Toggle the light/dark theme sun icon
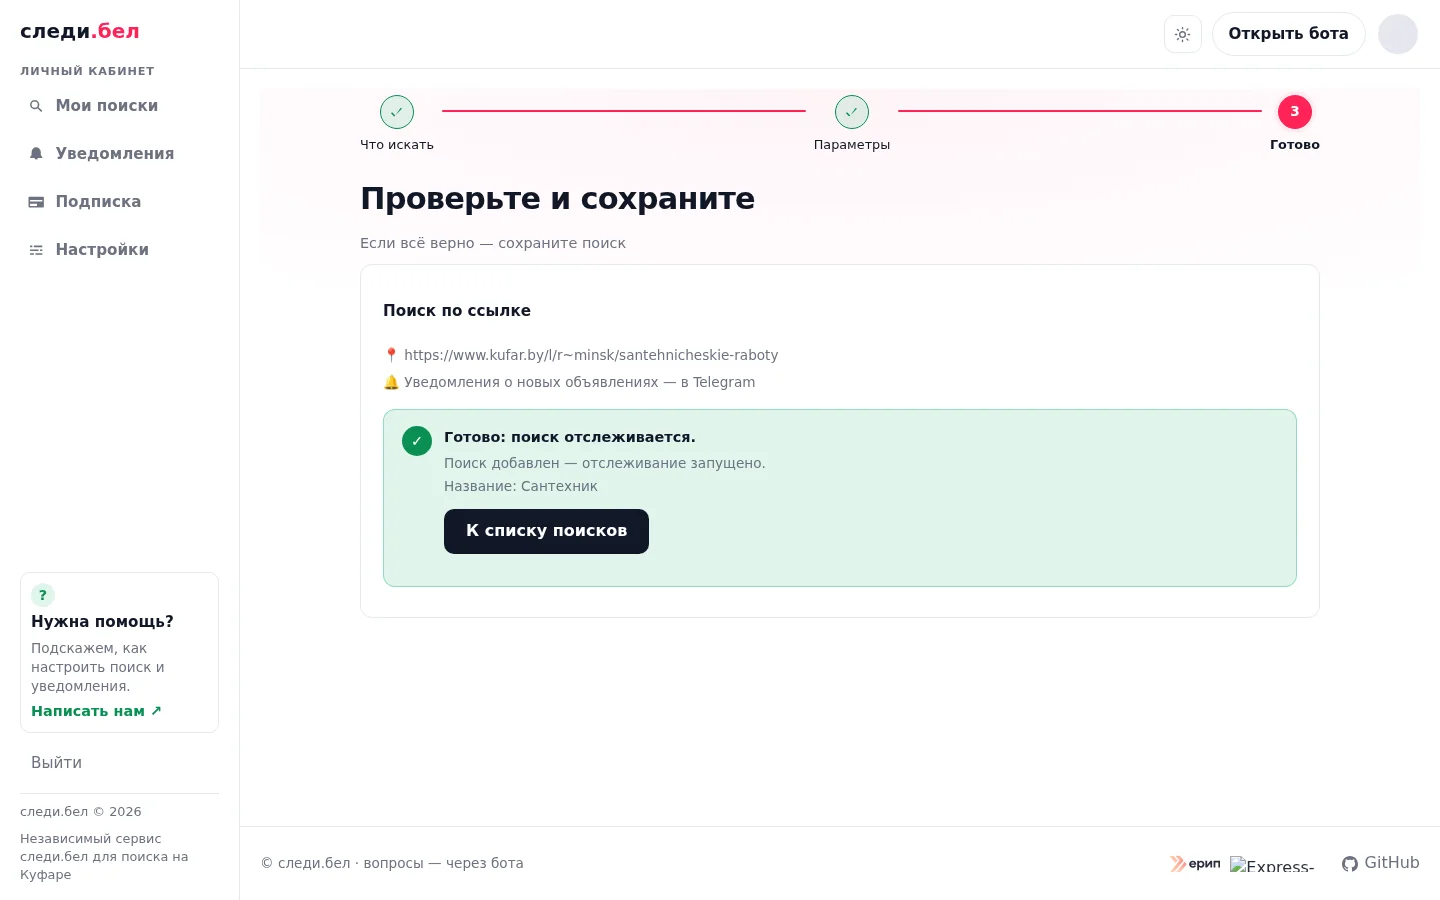1440x900 pixels. (1183, 34)
